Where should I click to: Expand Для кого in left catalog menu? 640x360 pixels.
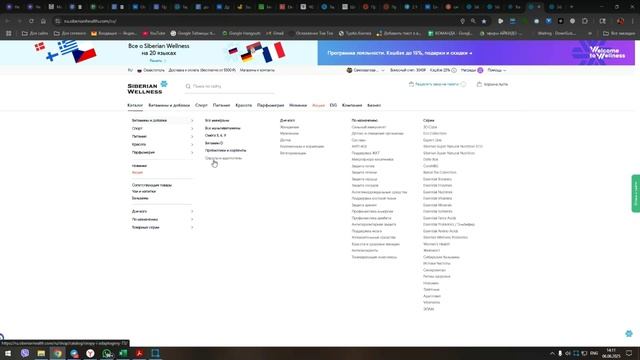click(x=162, y=211)
